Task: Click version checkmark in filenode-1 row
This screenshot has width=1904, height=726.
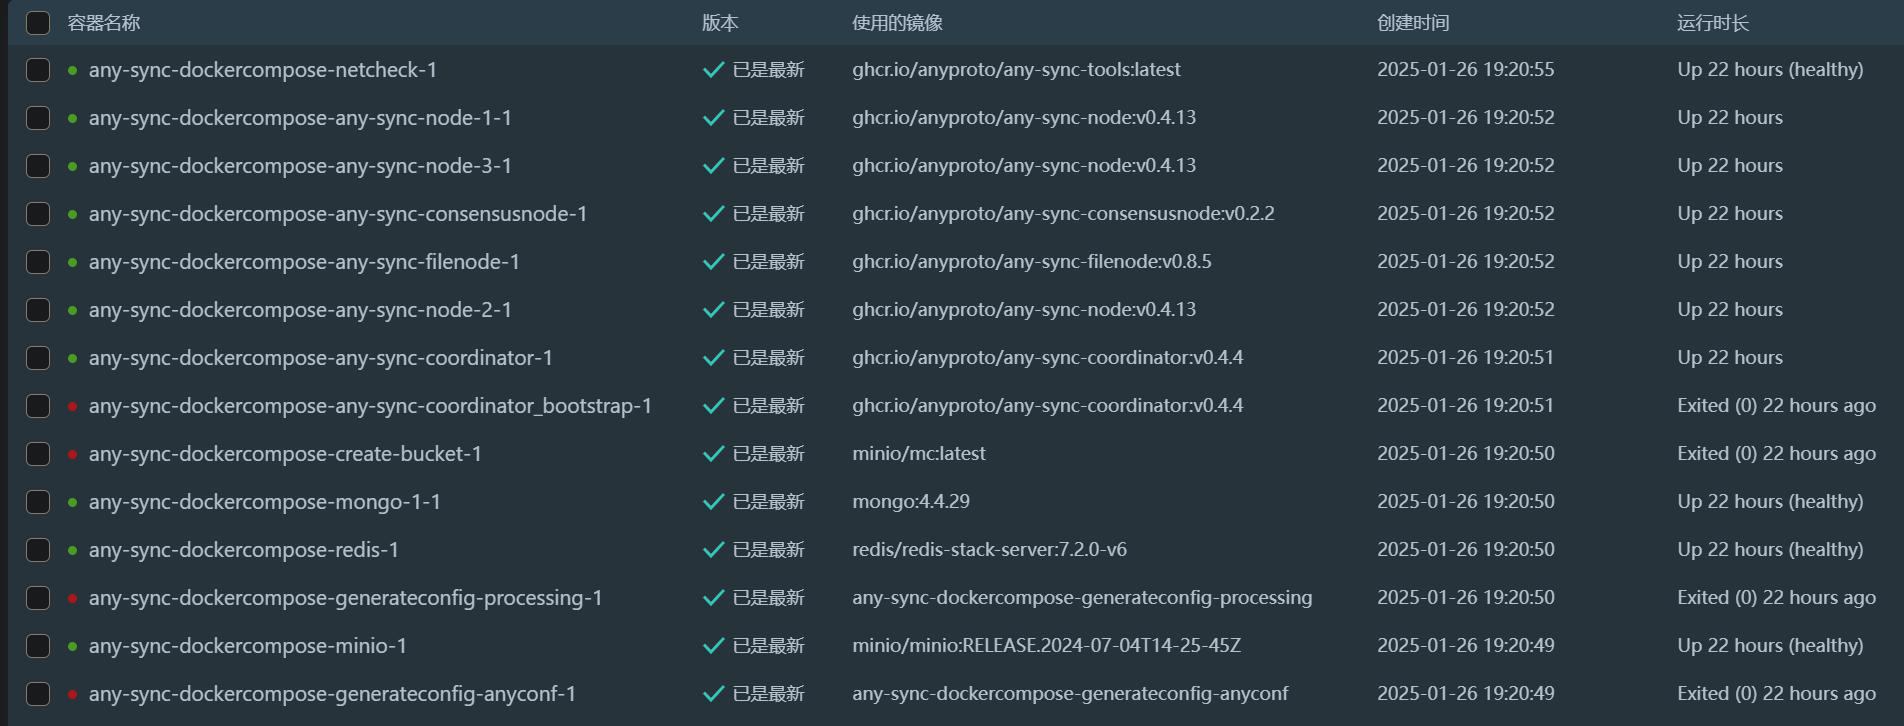Action: [x=714, y=262]
